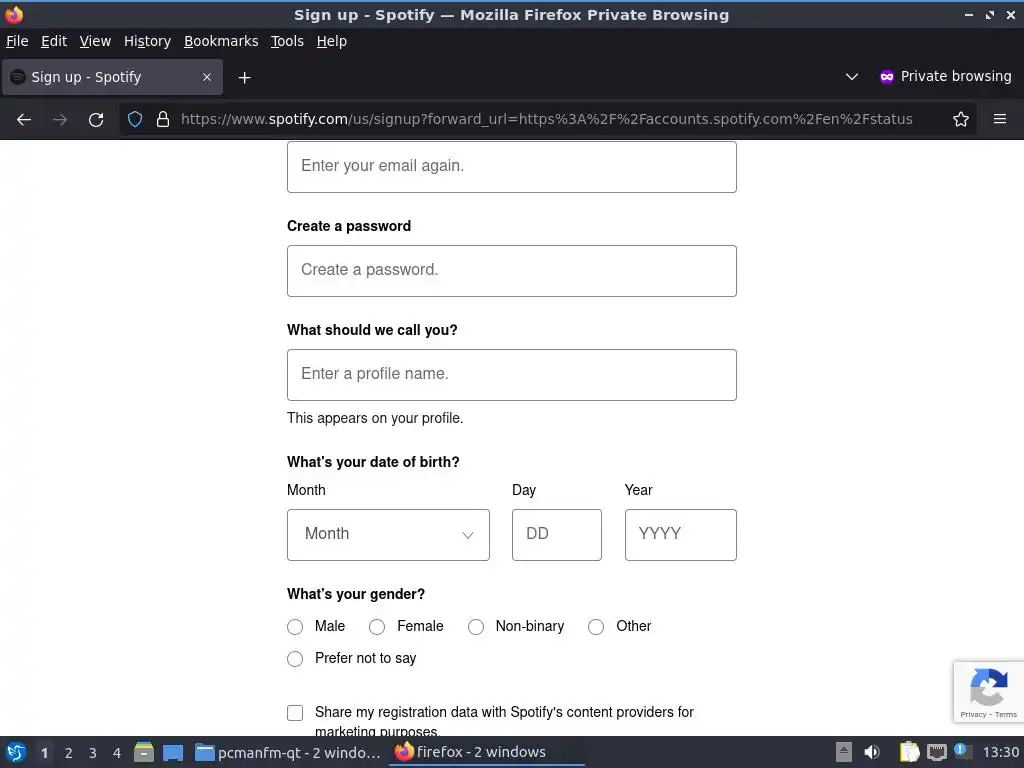Switch to the Sign up - Spotify tab
This screenshot has width=1024, height=768.
click(x=112, y=77)
